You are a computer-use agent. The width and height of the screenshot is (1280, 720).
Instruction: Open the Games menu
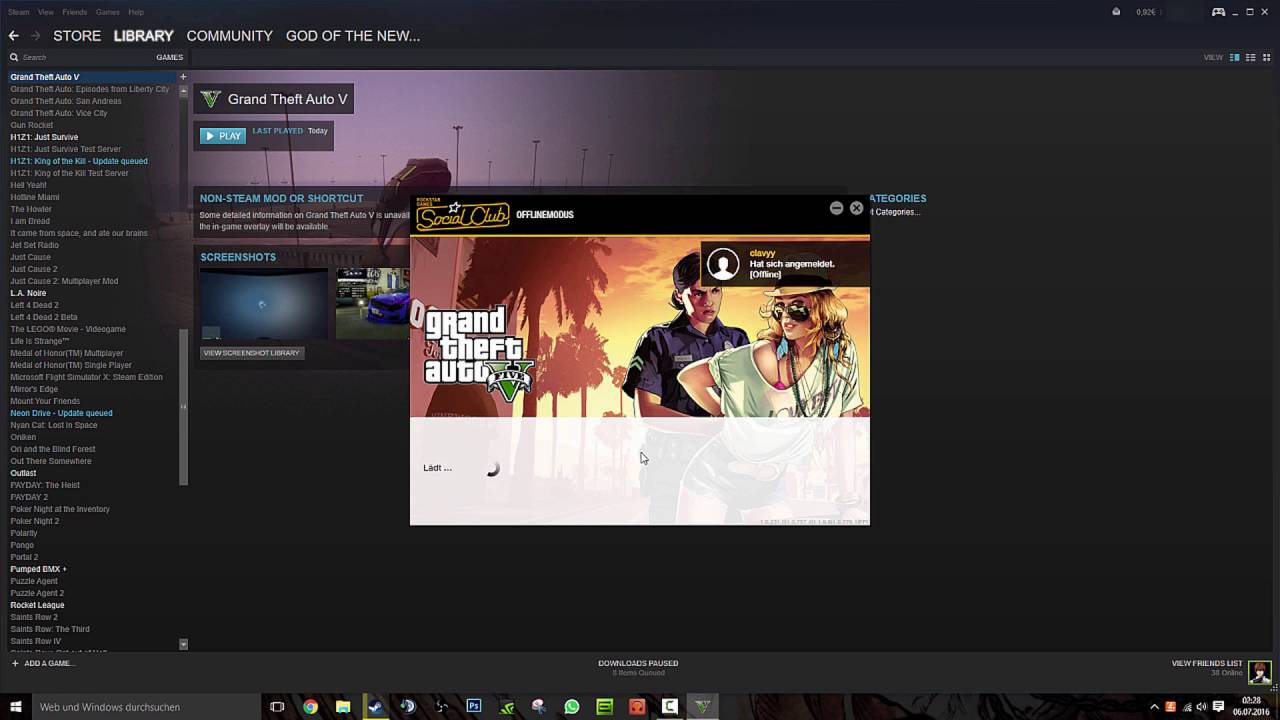[x=108, y=12]
